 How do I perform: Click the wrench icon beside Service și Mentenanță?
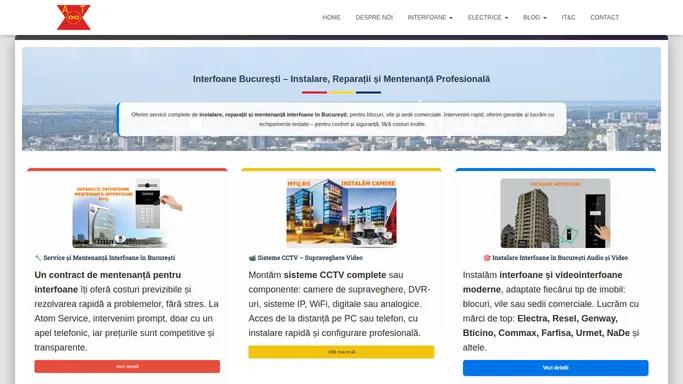tap(38, 258)
